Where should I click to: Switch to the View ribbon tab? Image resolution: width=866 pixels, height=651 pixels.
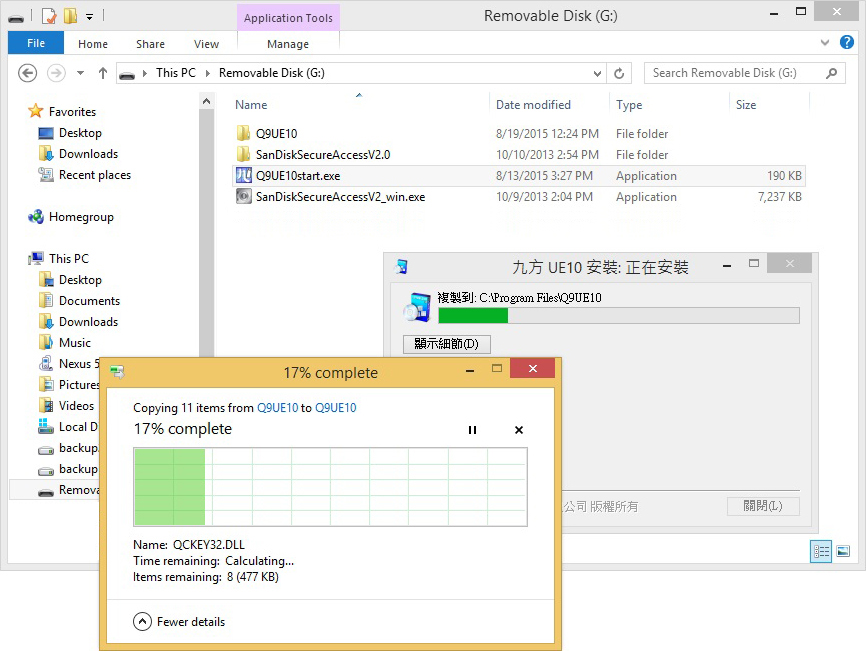pyautogui.click(x=206, y=44)
